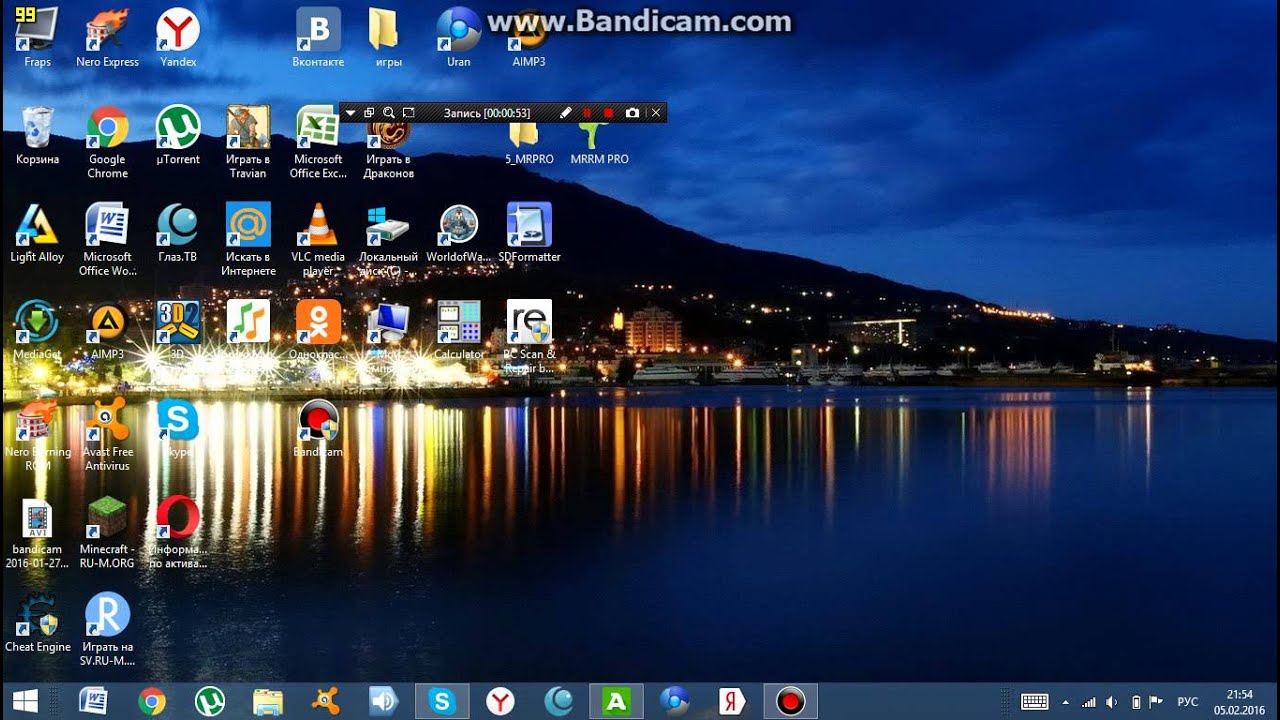Select the Cheat Engine desktop shortcut

pos(37,624)
